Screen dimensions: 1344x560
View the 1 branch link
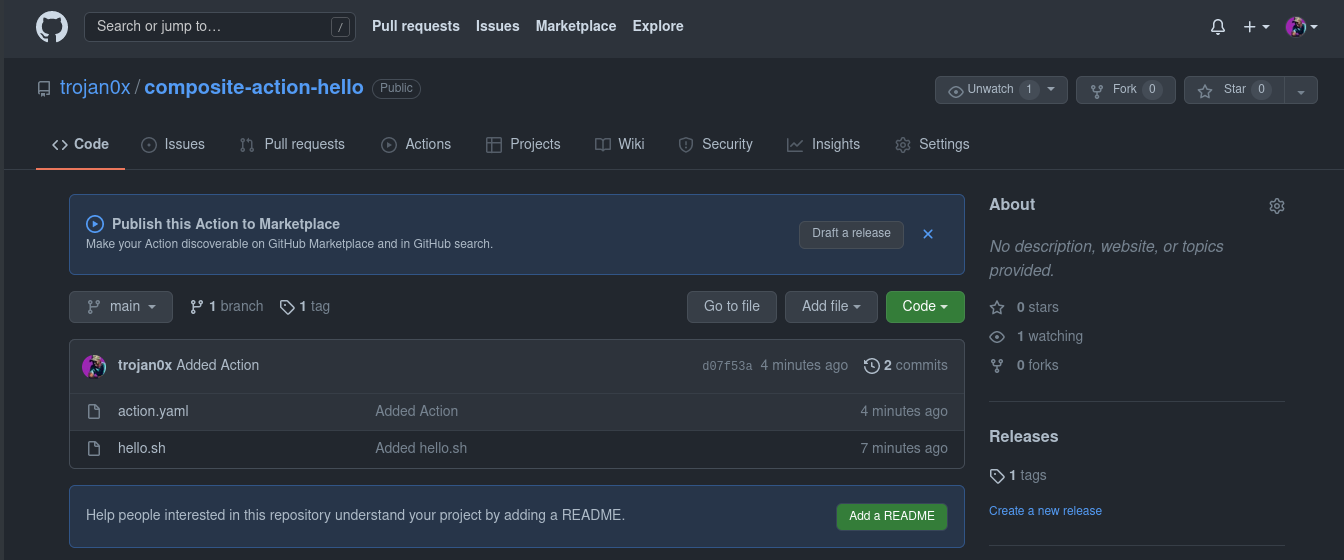coord(227,307)
